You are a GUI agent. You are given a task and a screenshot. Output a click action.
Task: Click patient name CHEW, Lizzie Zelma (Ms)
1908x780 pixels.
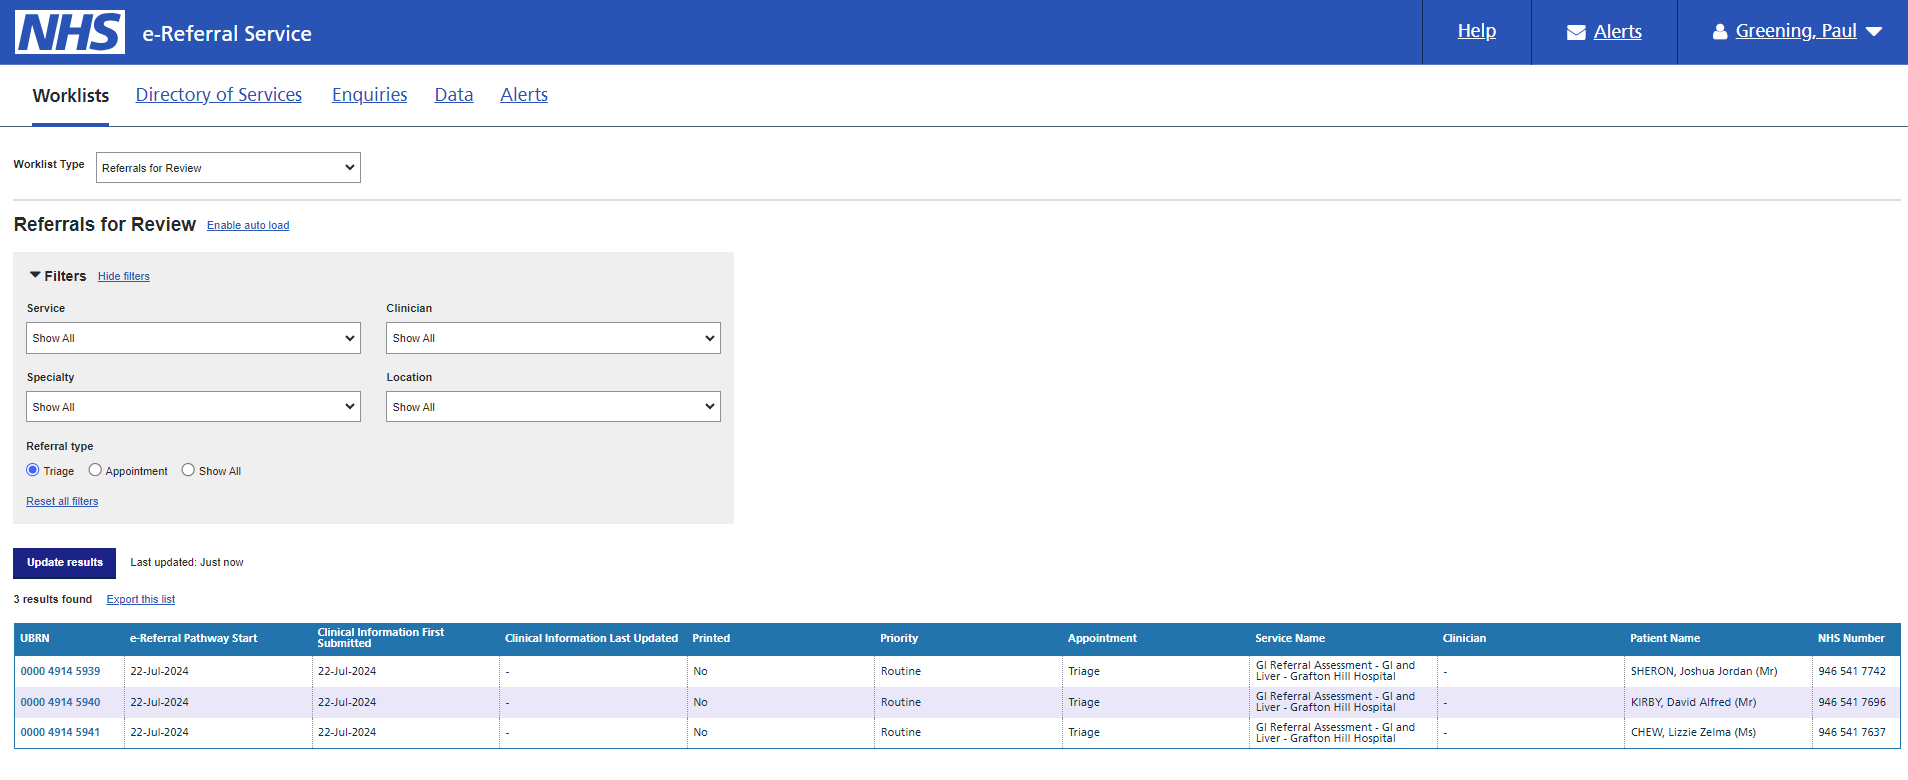coord(1694,732)
